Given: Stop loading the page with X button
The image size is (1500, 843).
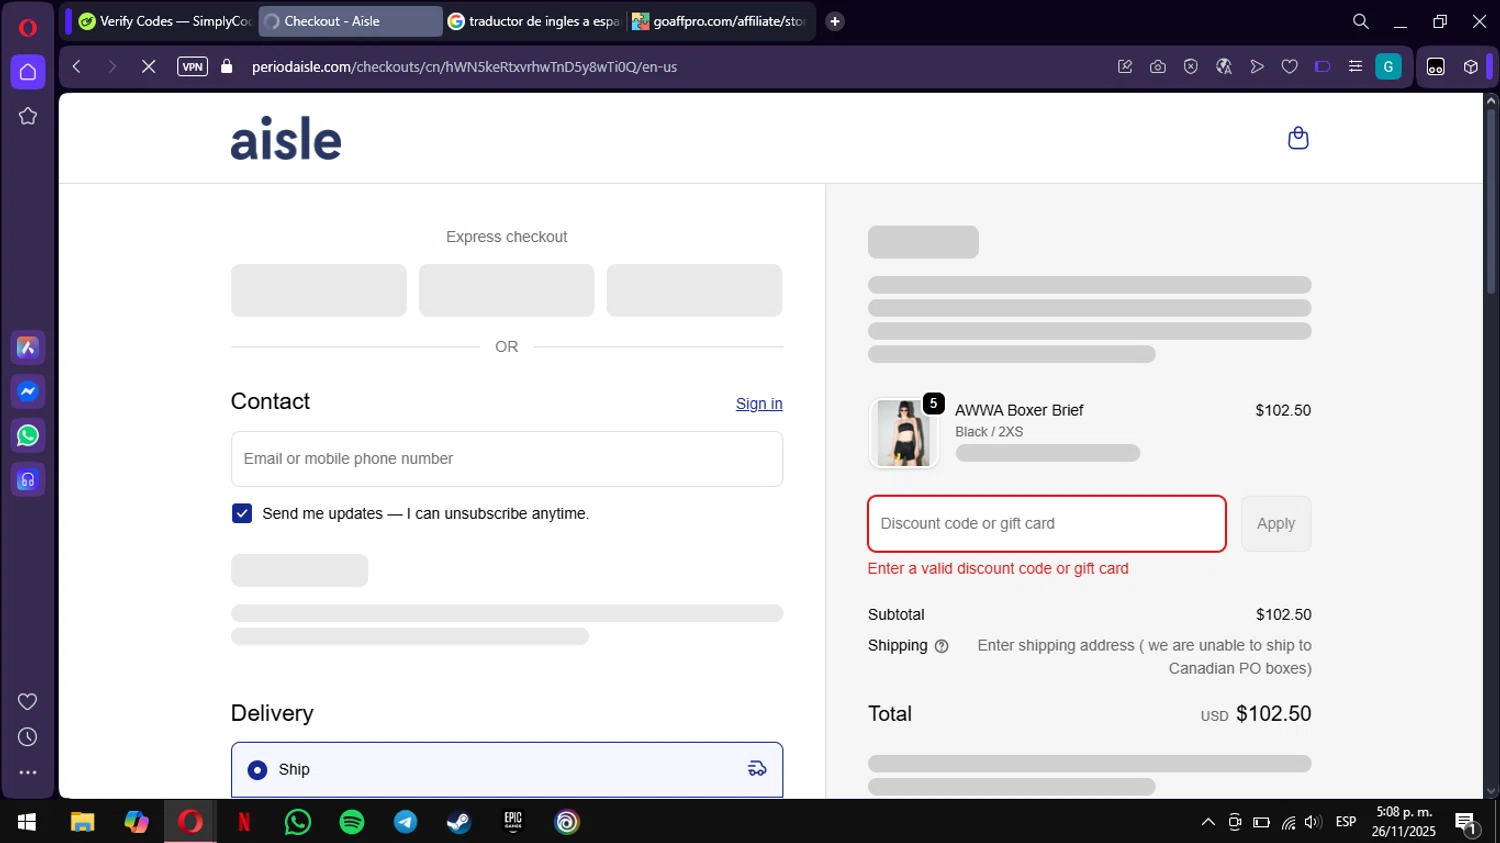Looking at the screenshot, I should [x=148, y=67].
